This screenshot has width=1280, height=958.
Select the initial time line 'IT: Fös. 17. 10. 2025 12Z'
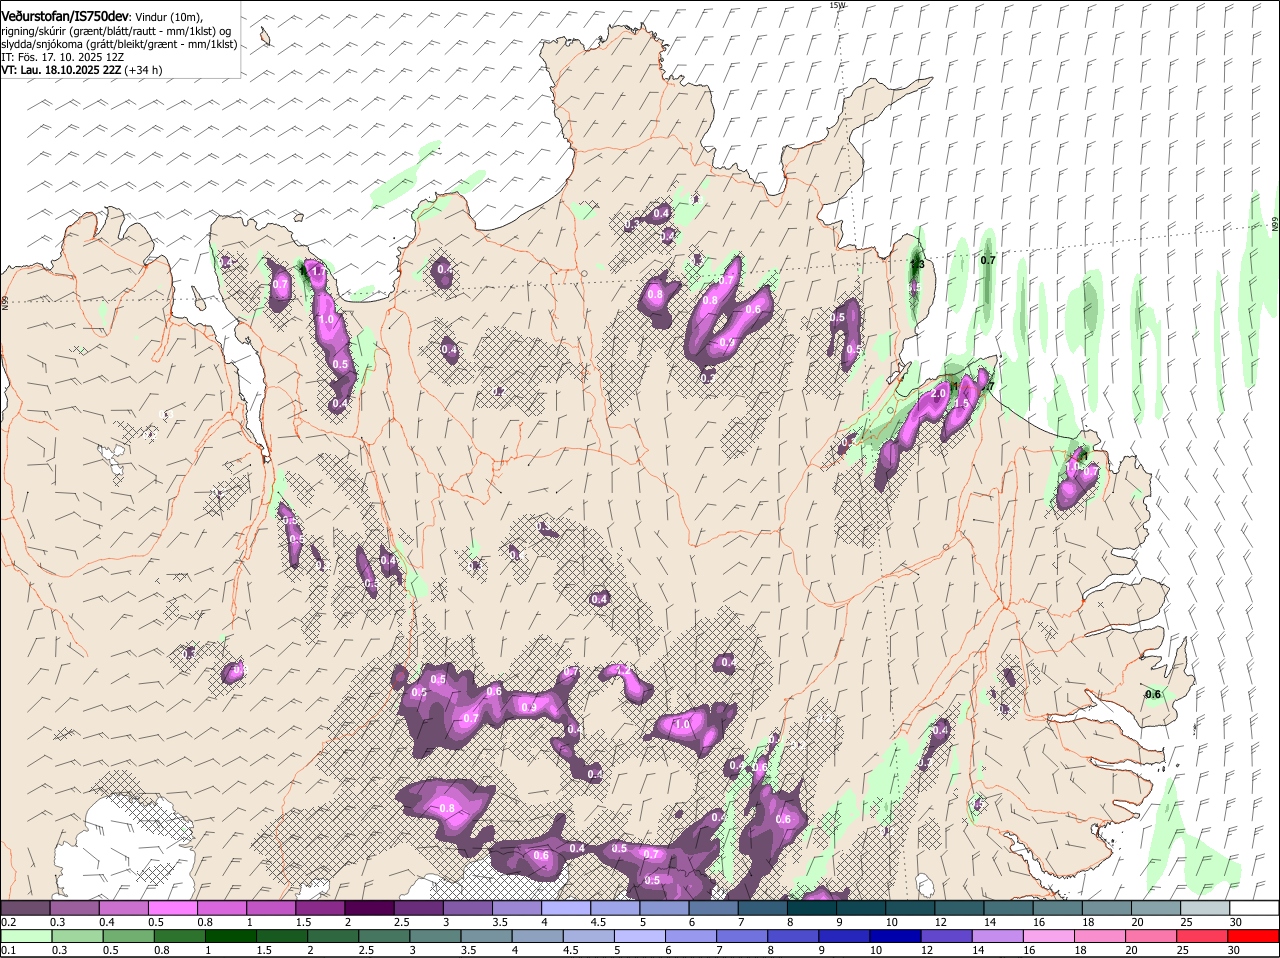click(62, 57)
